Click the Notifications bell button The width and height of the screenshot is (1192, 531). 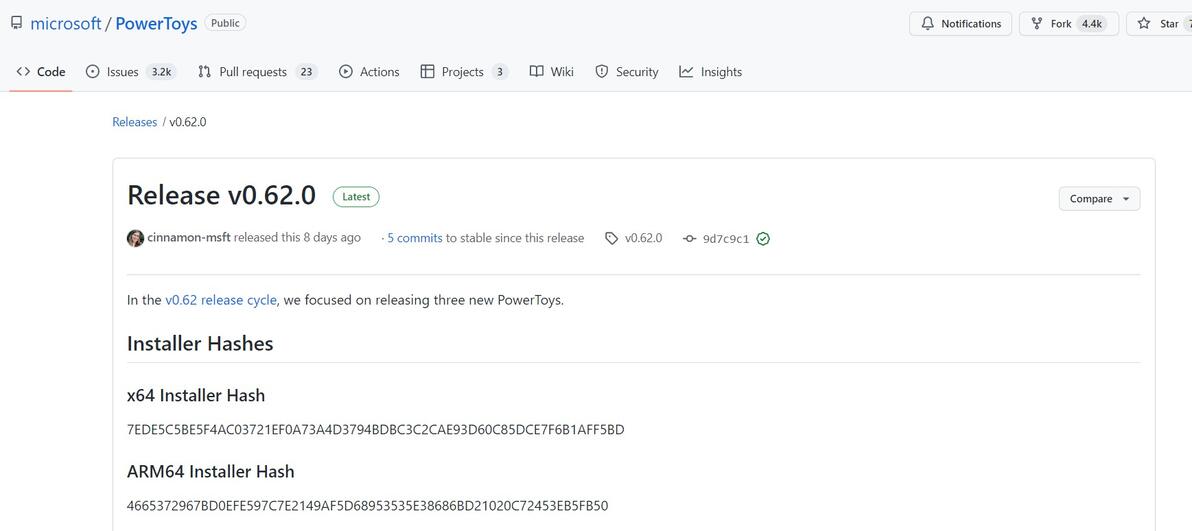coord(960,24)
